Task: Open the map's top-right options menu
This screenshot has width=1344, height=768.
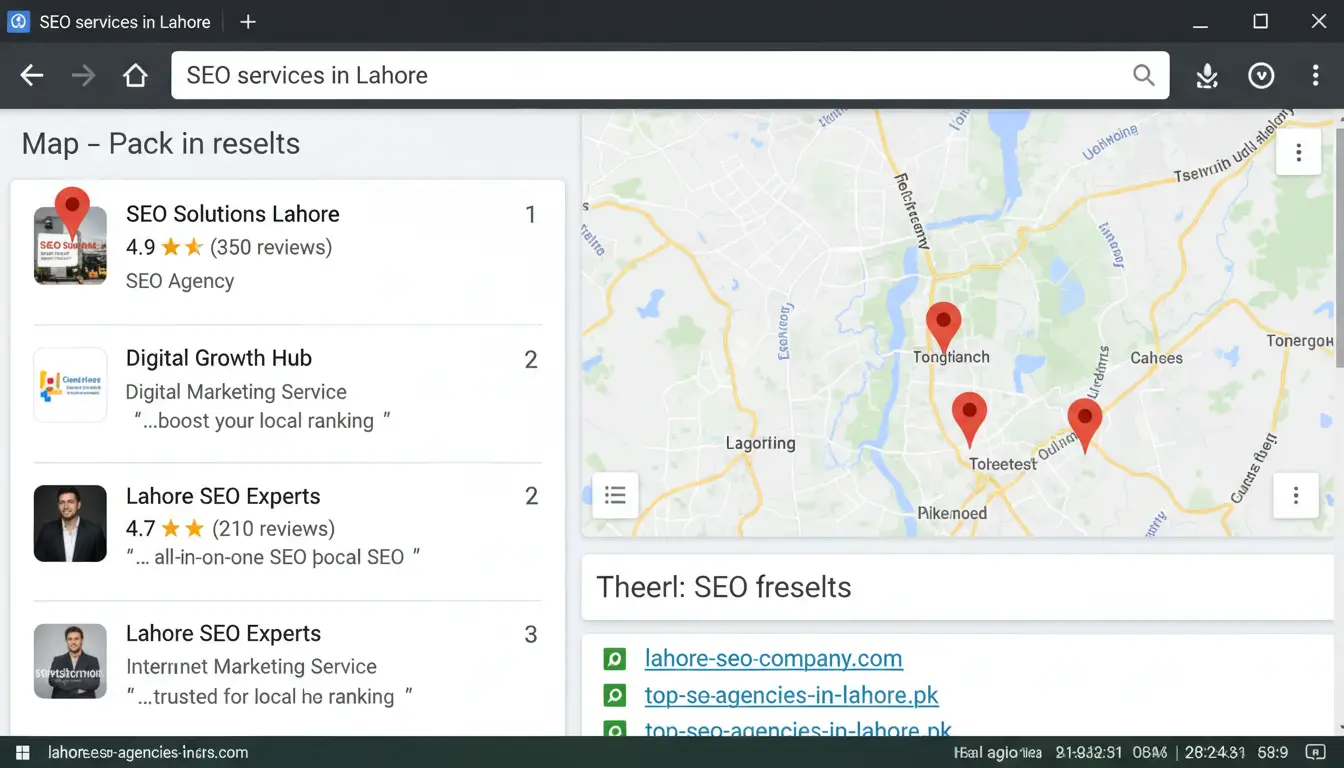Action: tap(1298, 153)
